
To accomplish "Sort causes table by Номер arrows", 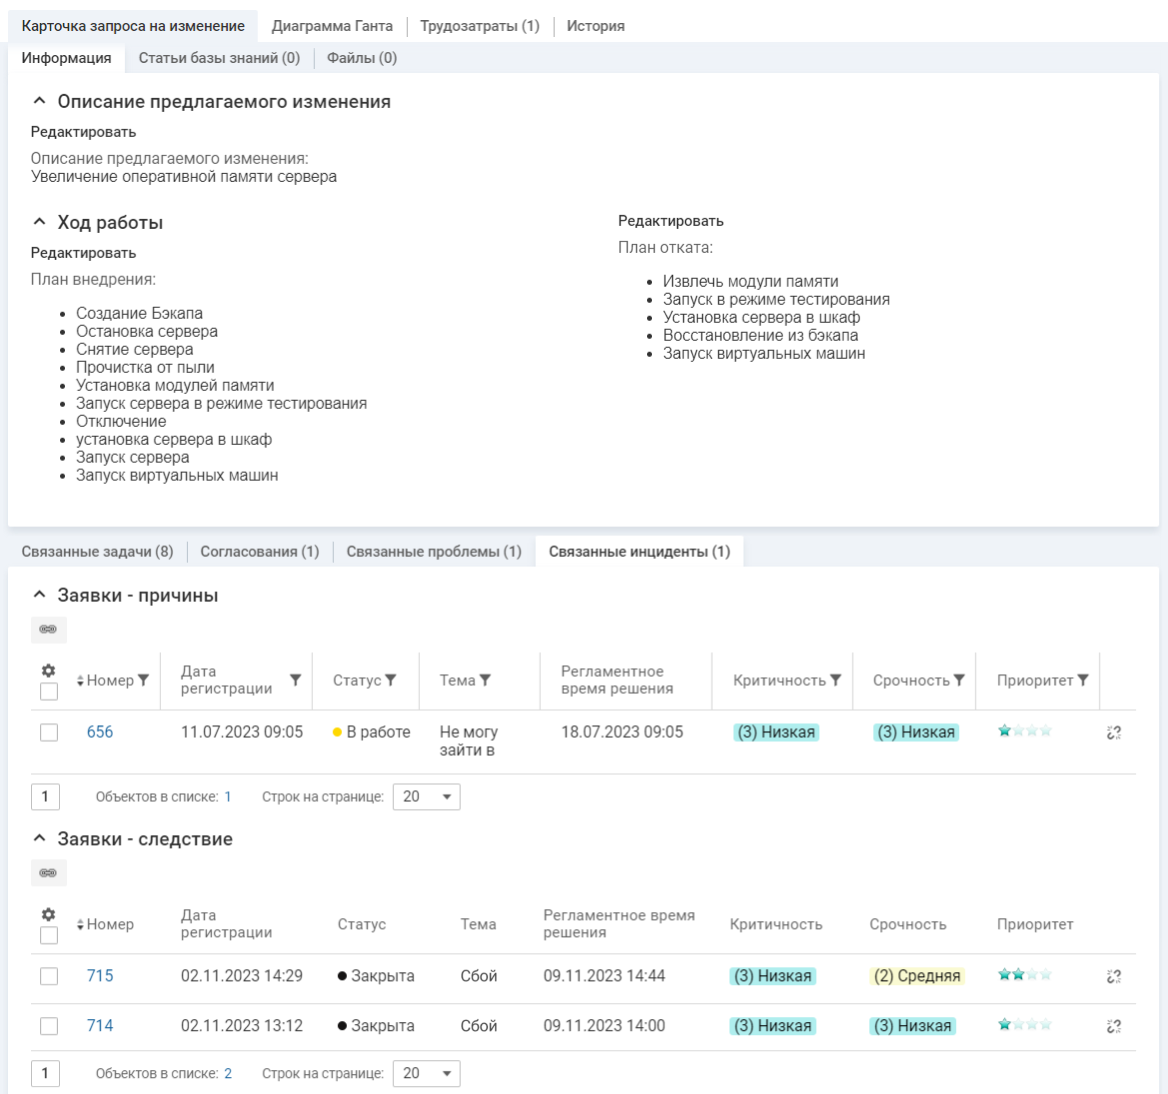I will (80, 681).
